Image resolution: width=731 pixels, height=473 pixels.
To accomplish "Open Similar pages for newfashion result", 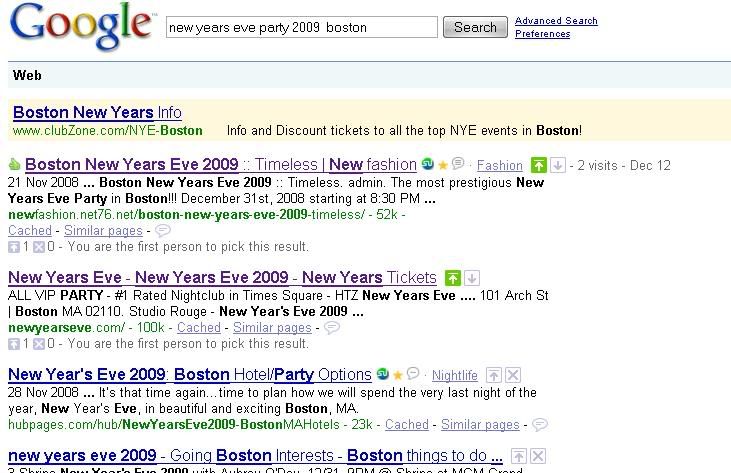I will [103, 230].
